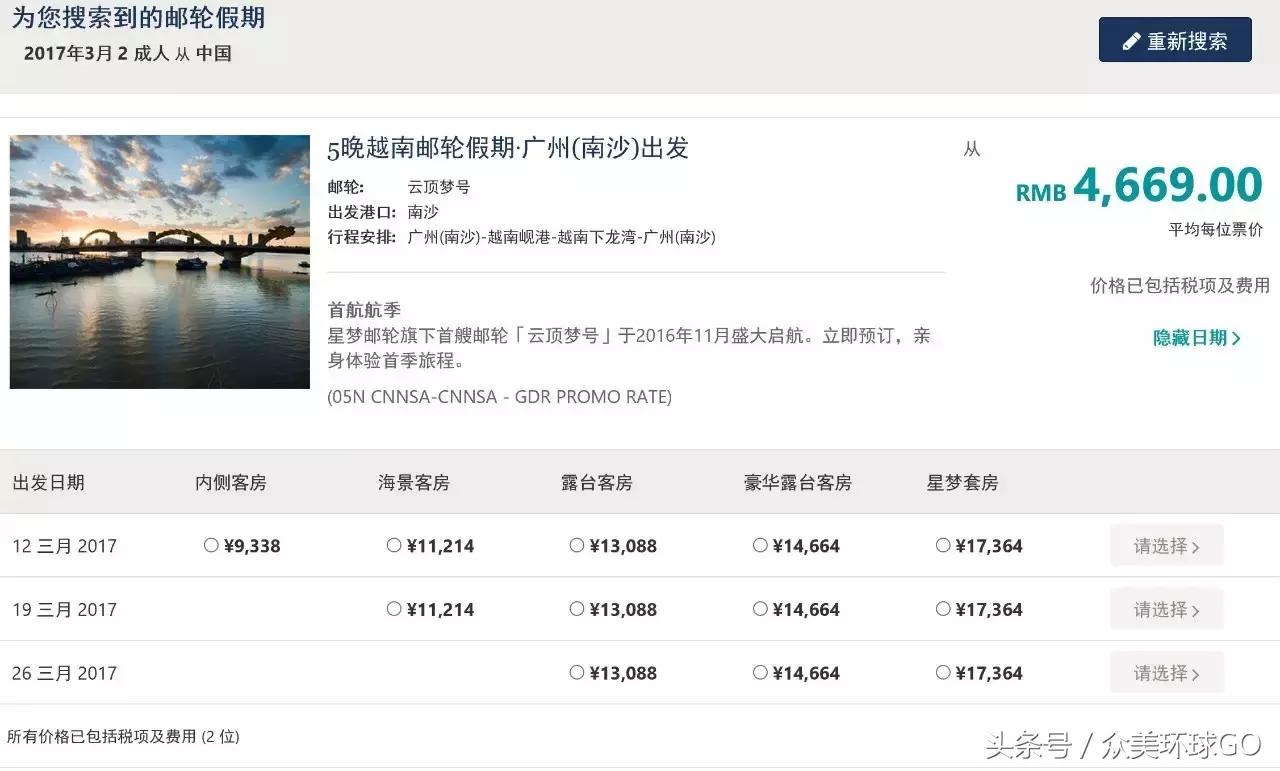
Task: Select ¥14,664 deluxe balcony for 26 March
Action: pos(760,672)
